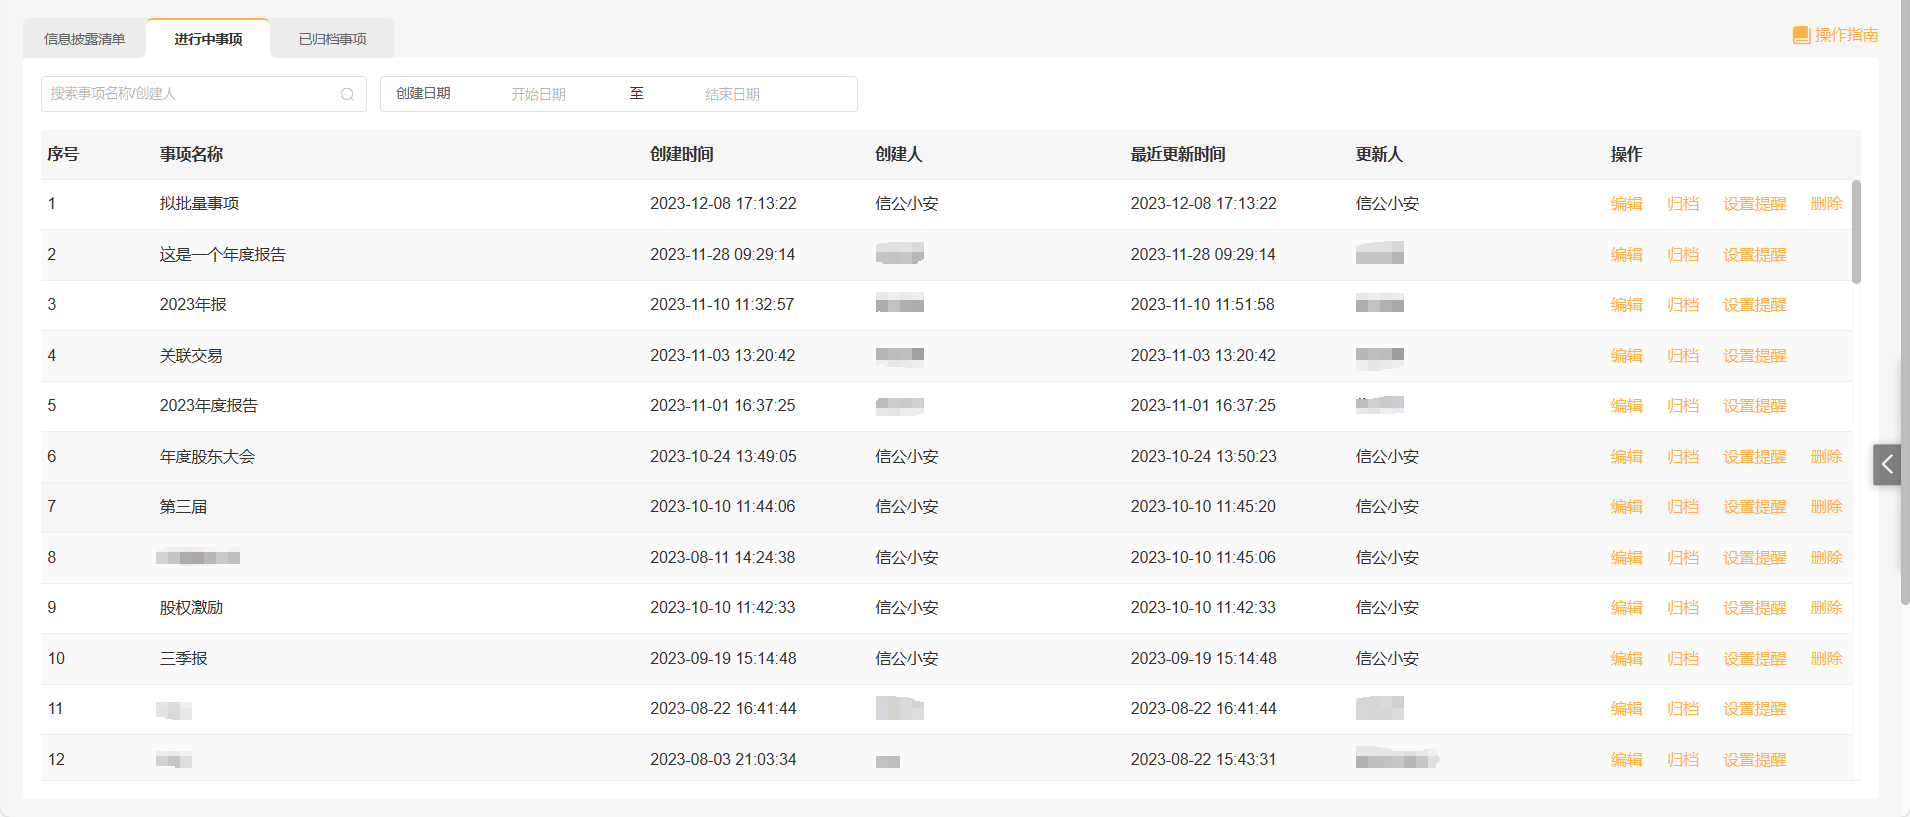The height and width of the screenshot is (817, 1910).
Task: Switch to the 已归档事项 tab
Action: pyautogui.click(x=332, y=39)
